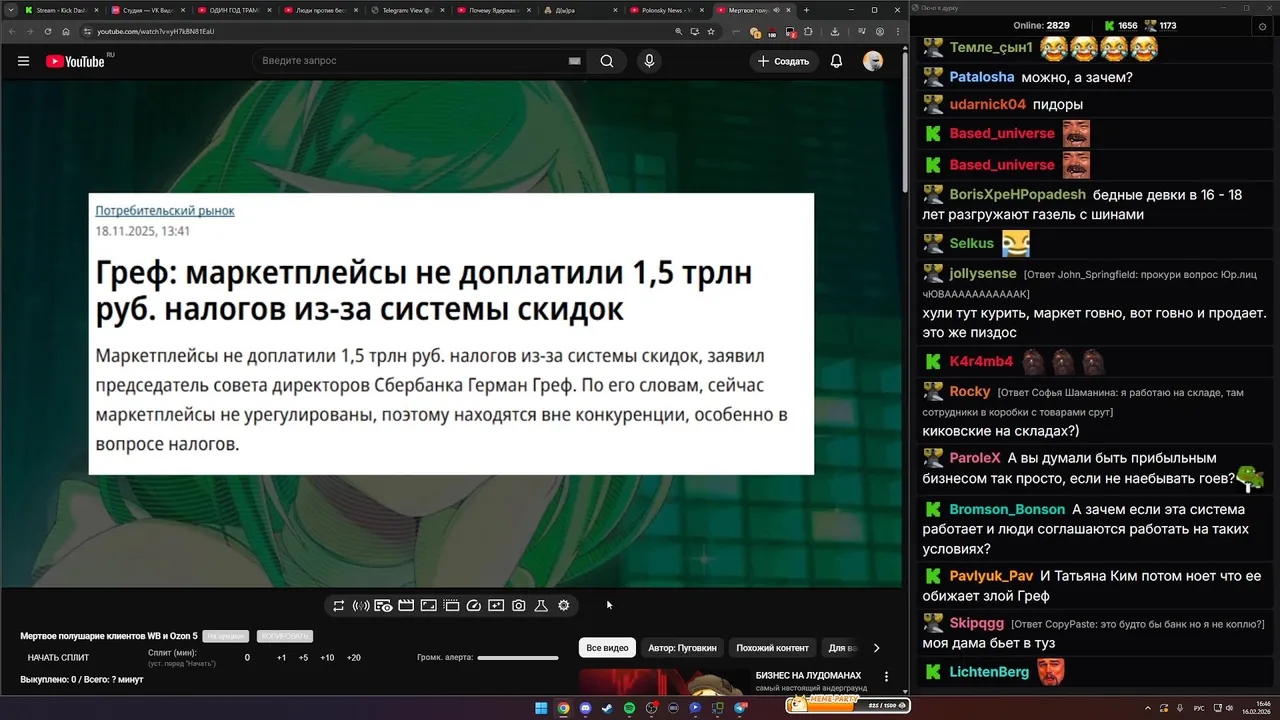
Task: Add +1 split minute
Action: 281,658
